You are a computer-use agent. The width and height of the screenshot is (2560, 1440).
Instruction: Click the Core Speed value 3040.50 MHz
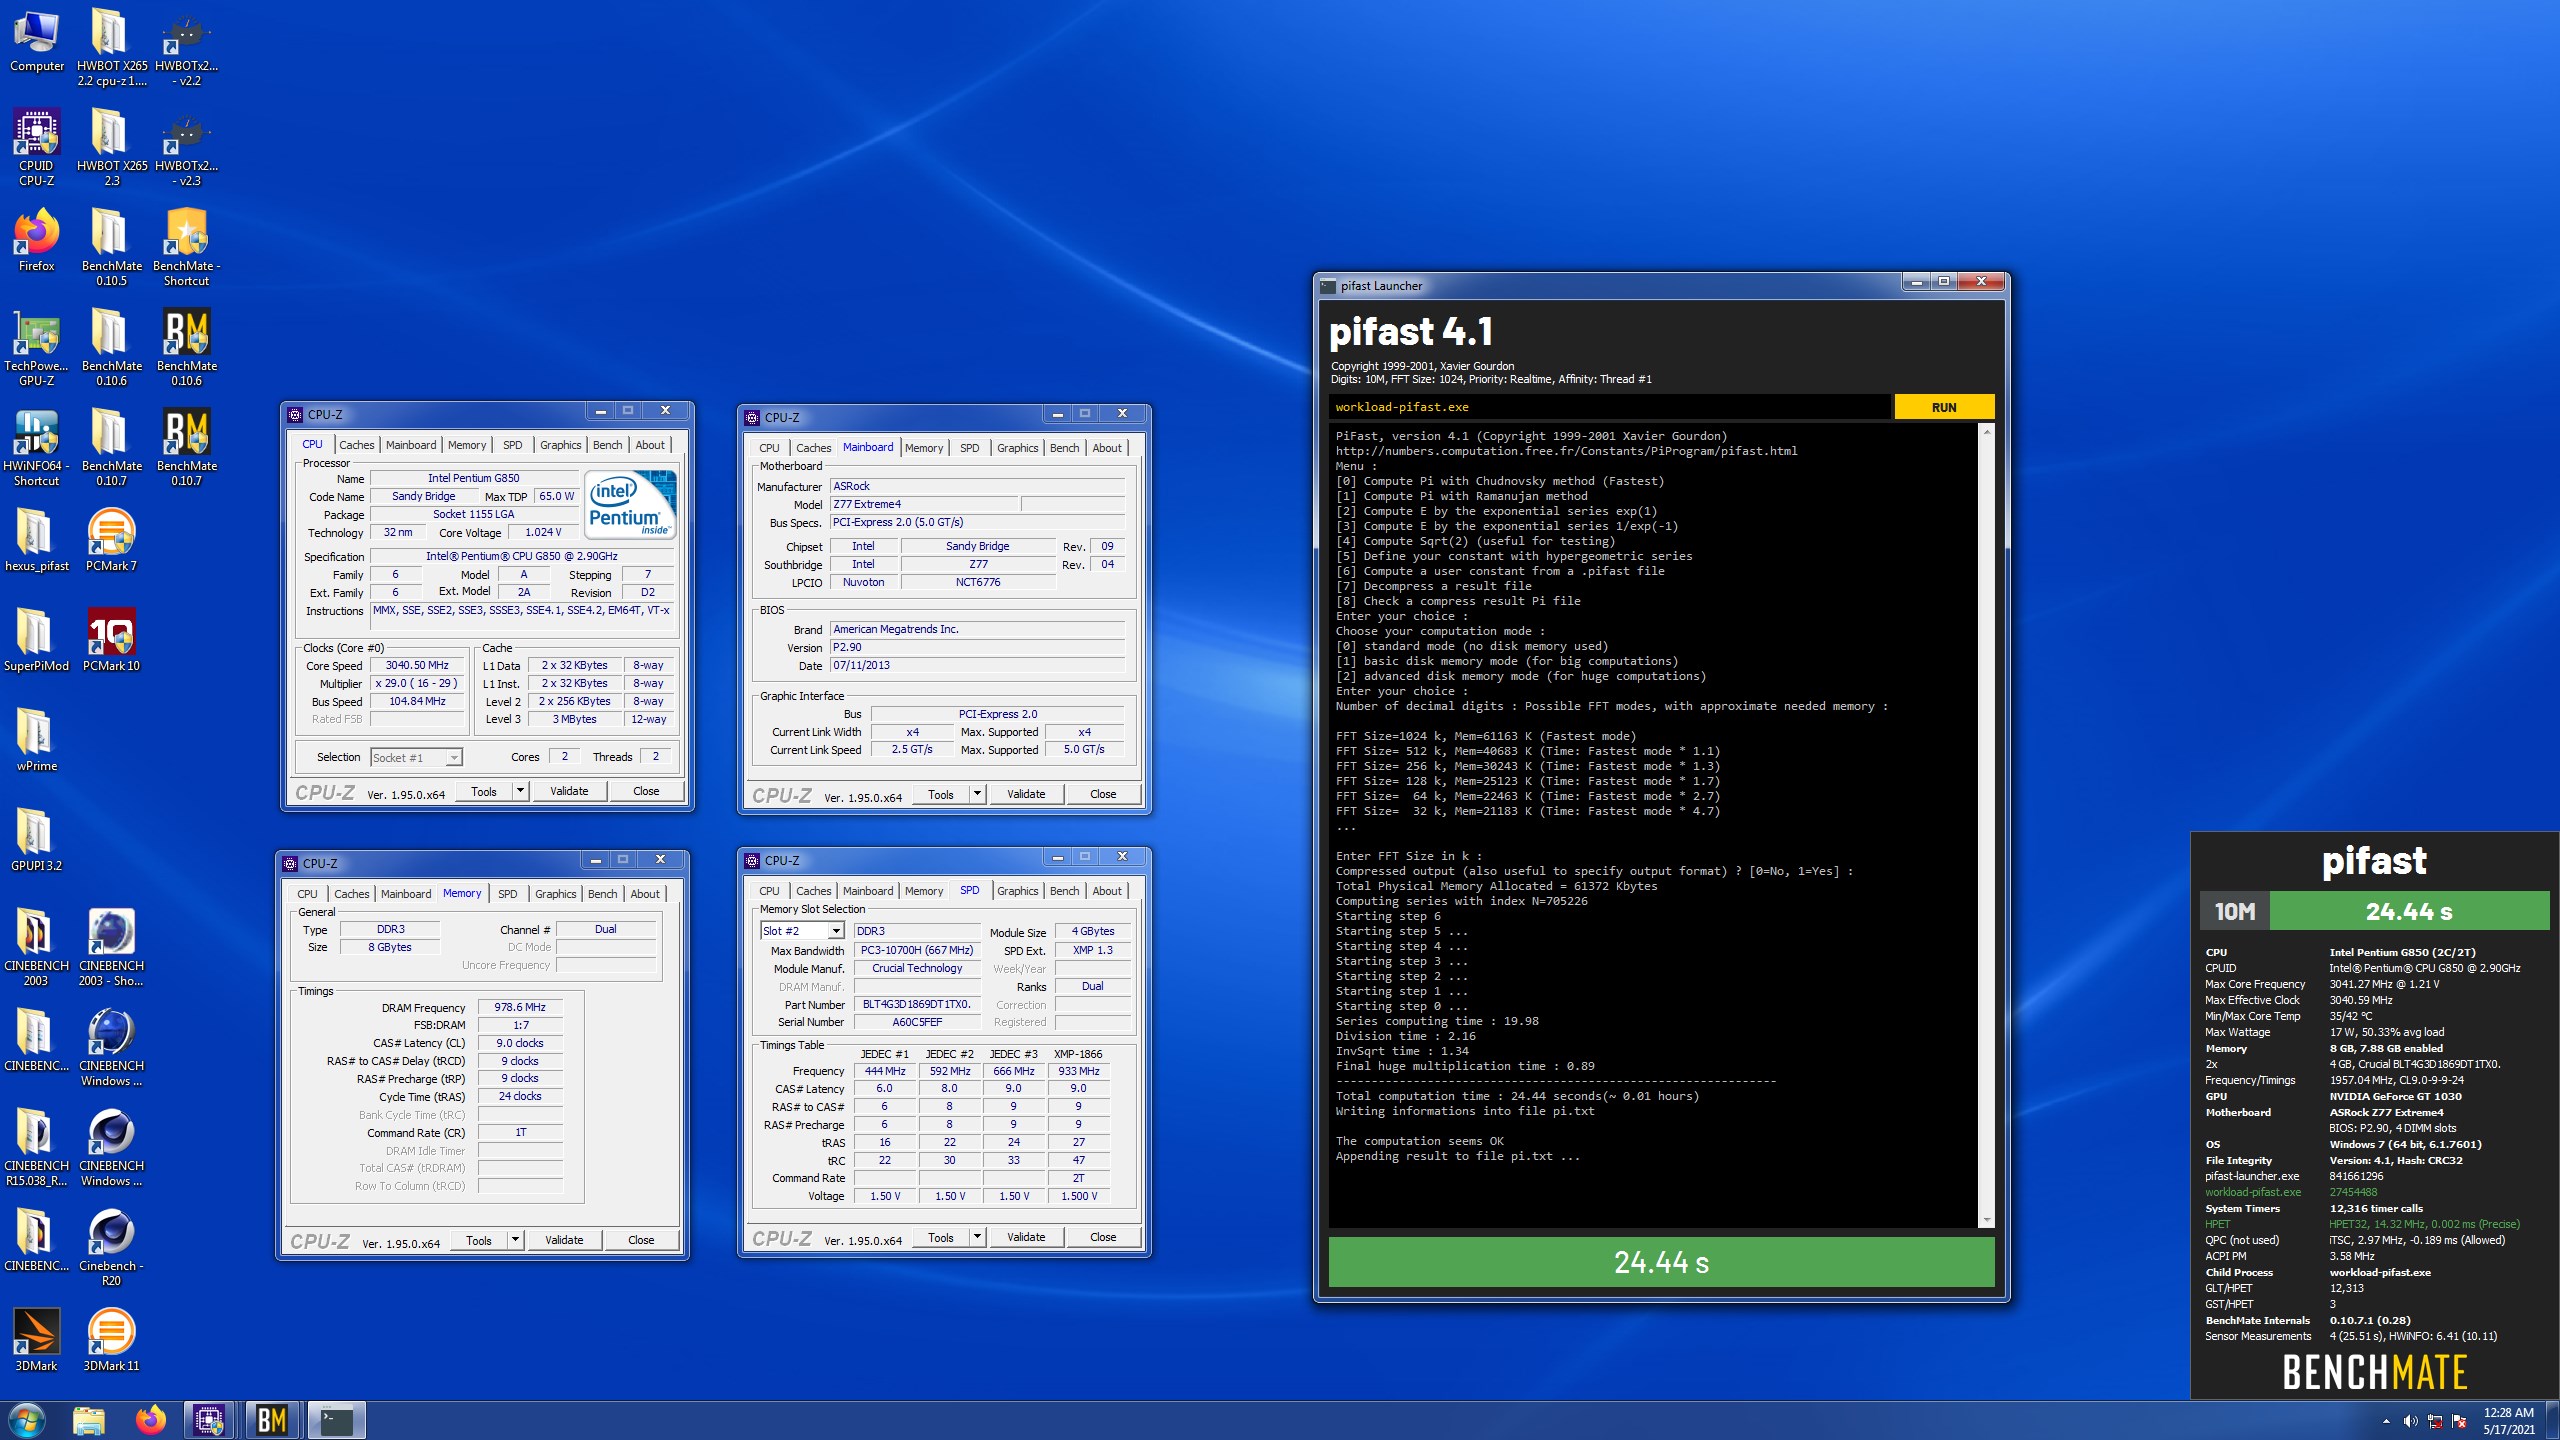tap(417, 665)
